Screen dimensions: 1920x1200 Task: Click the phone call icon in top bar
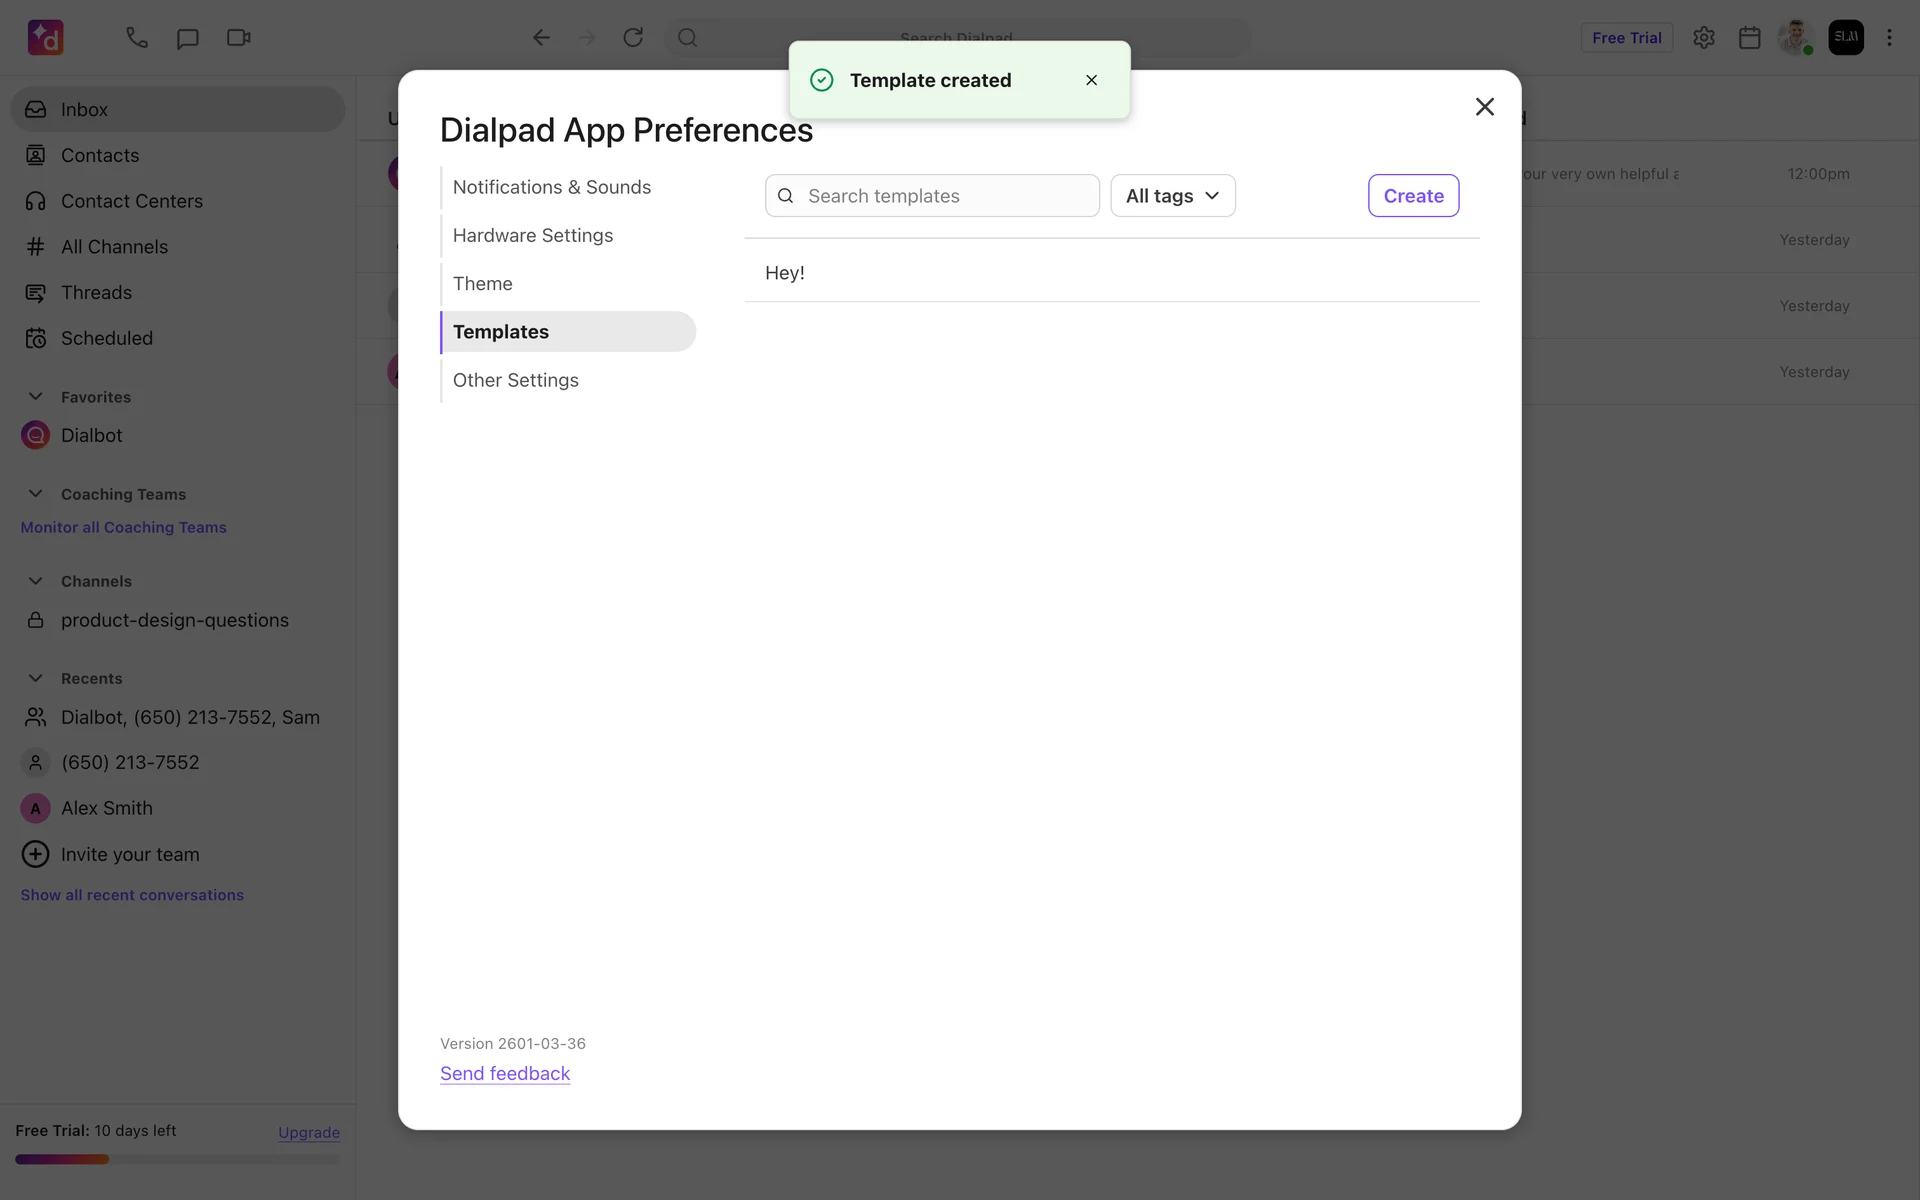(137, 38)
